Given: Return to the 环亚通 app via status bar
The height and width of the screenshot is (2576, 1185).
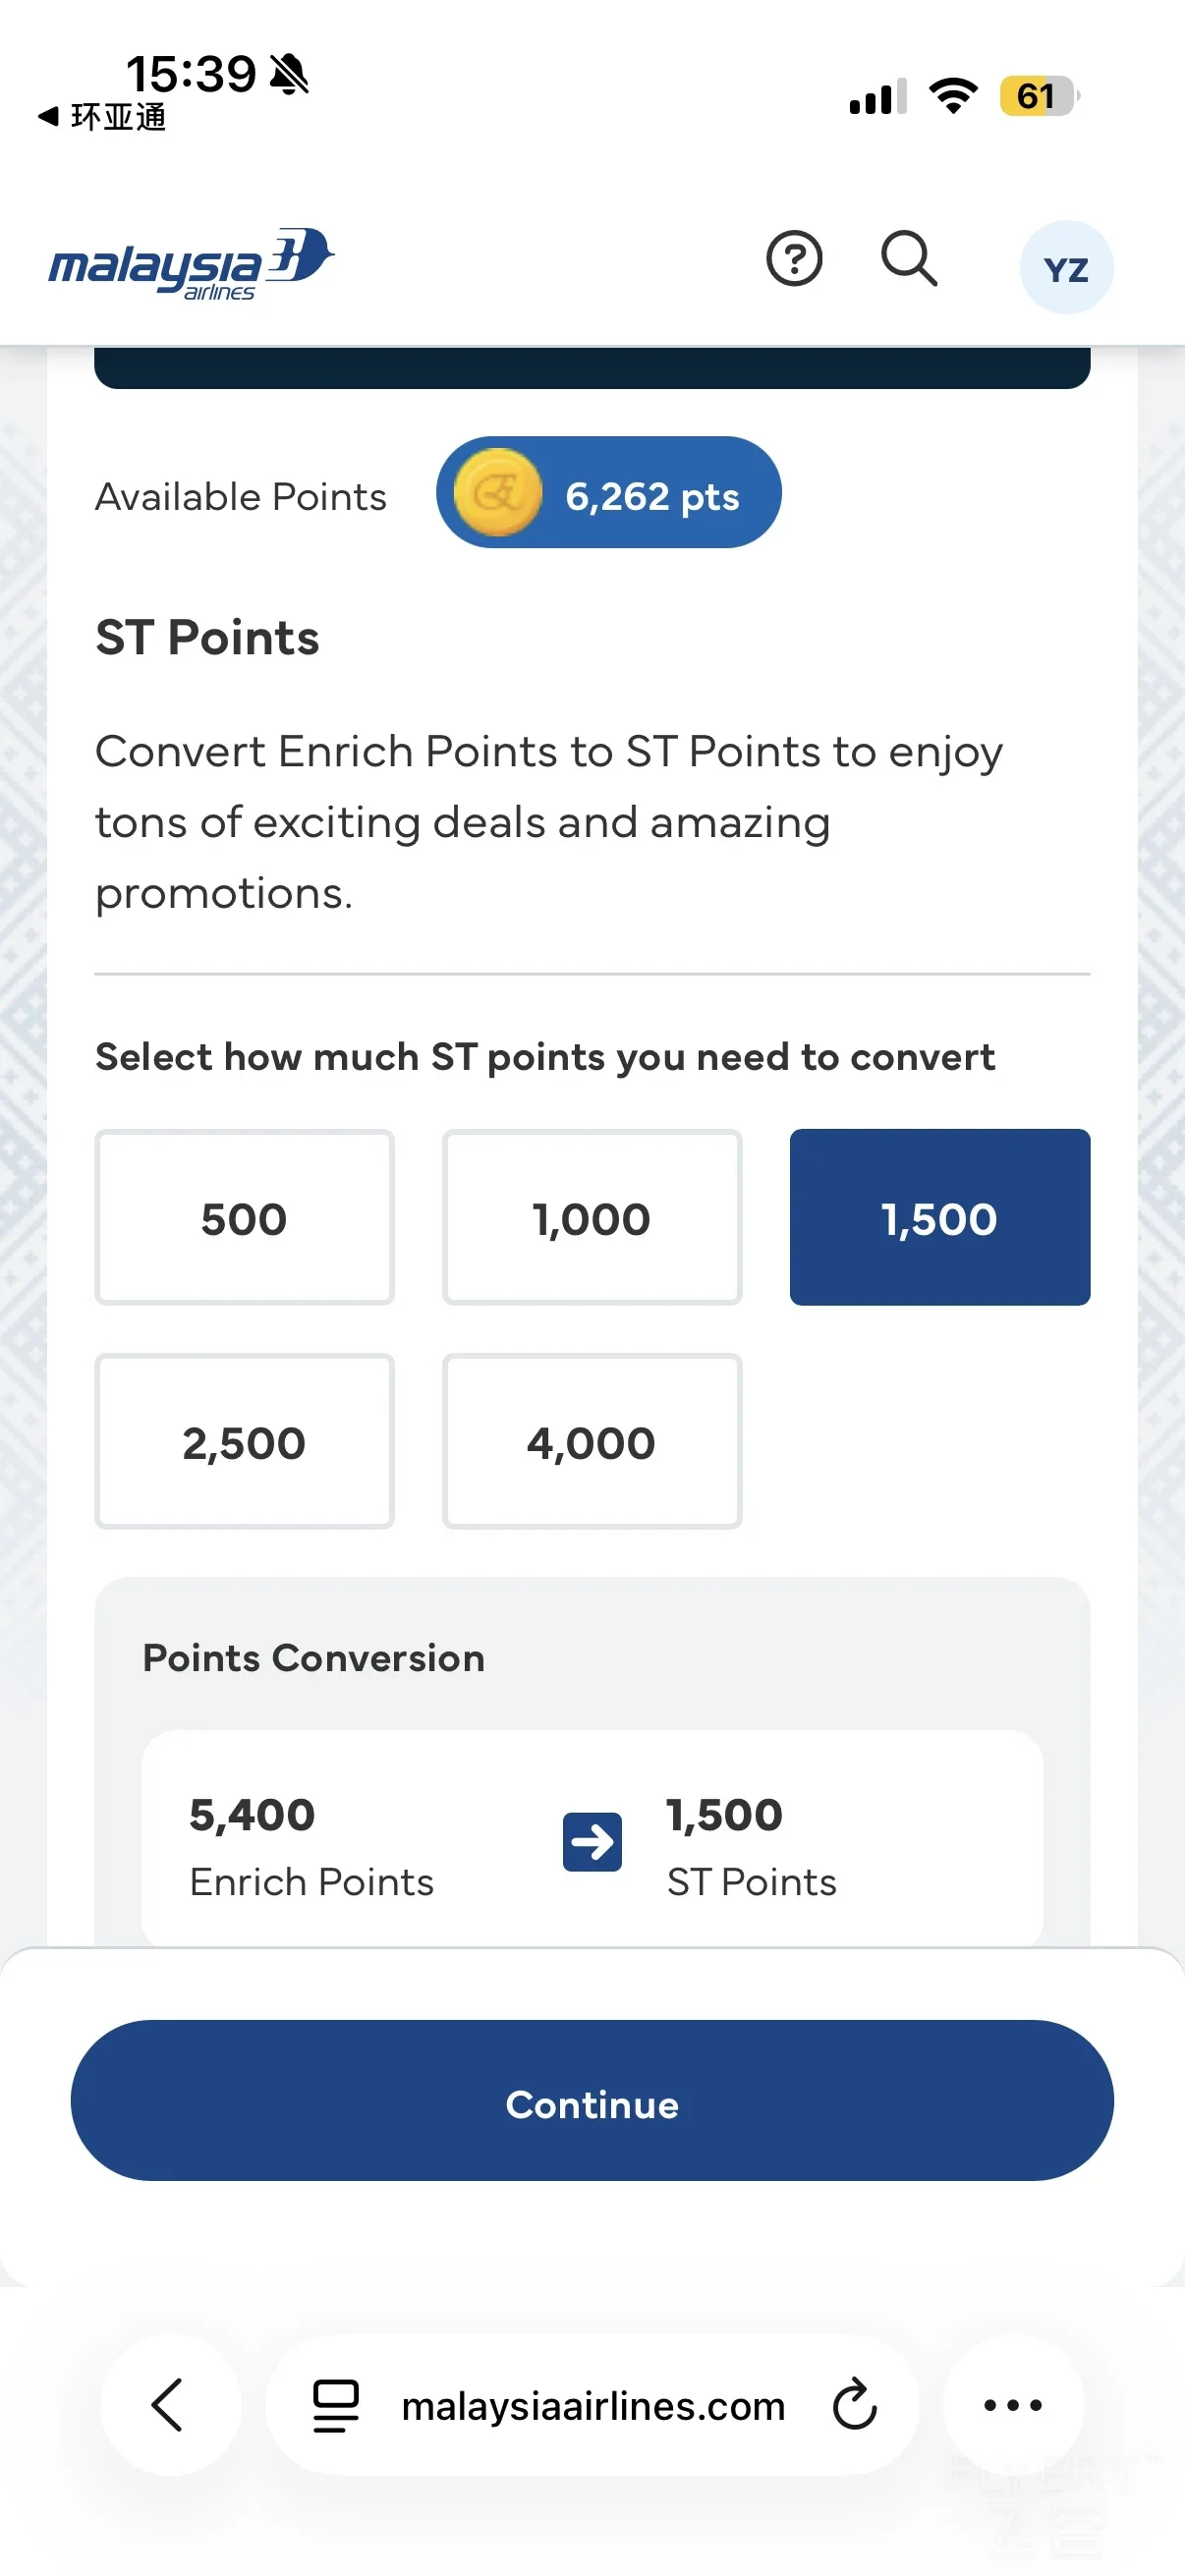Looking at the screenshot, I should point(101,117).
